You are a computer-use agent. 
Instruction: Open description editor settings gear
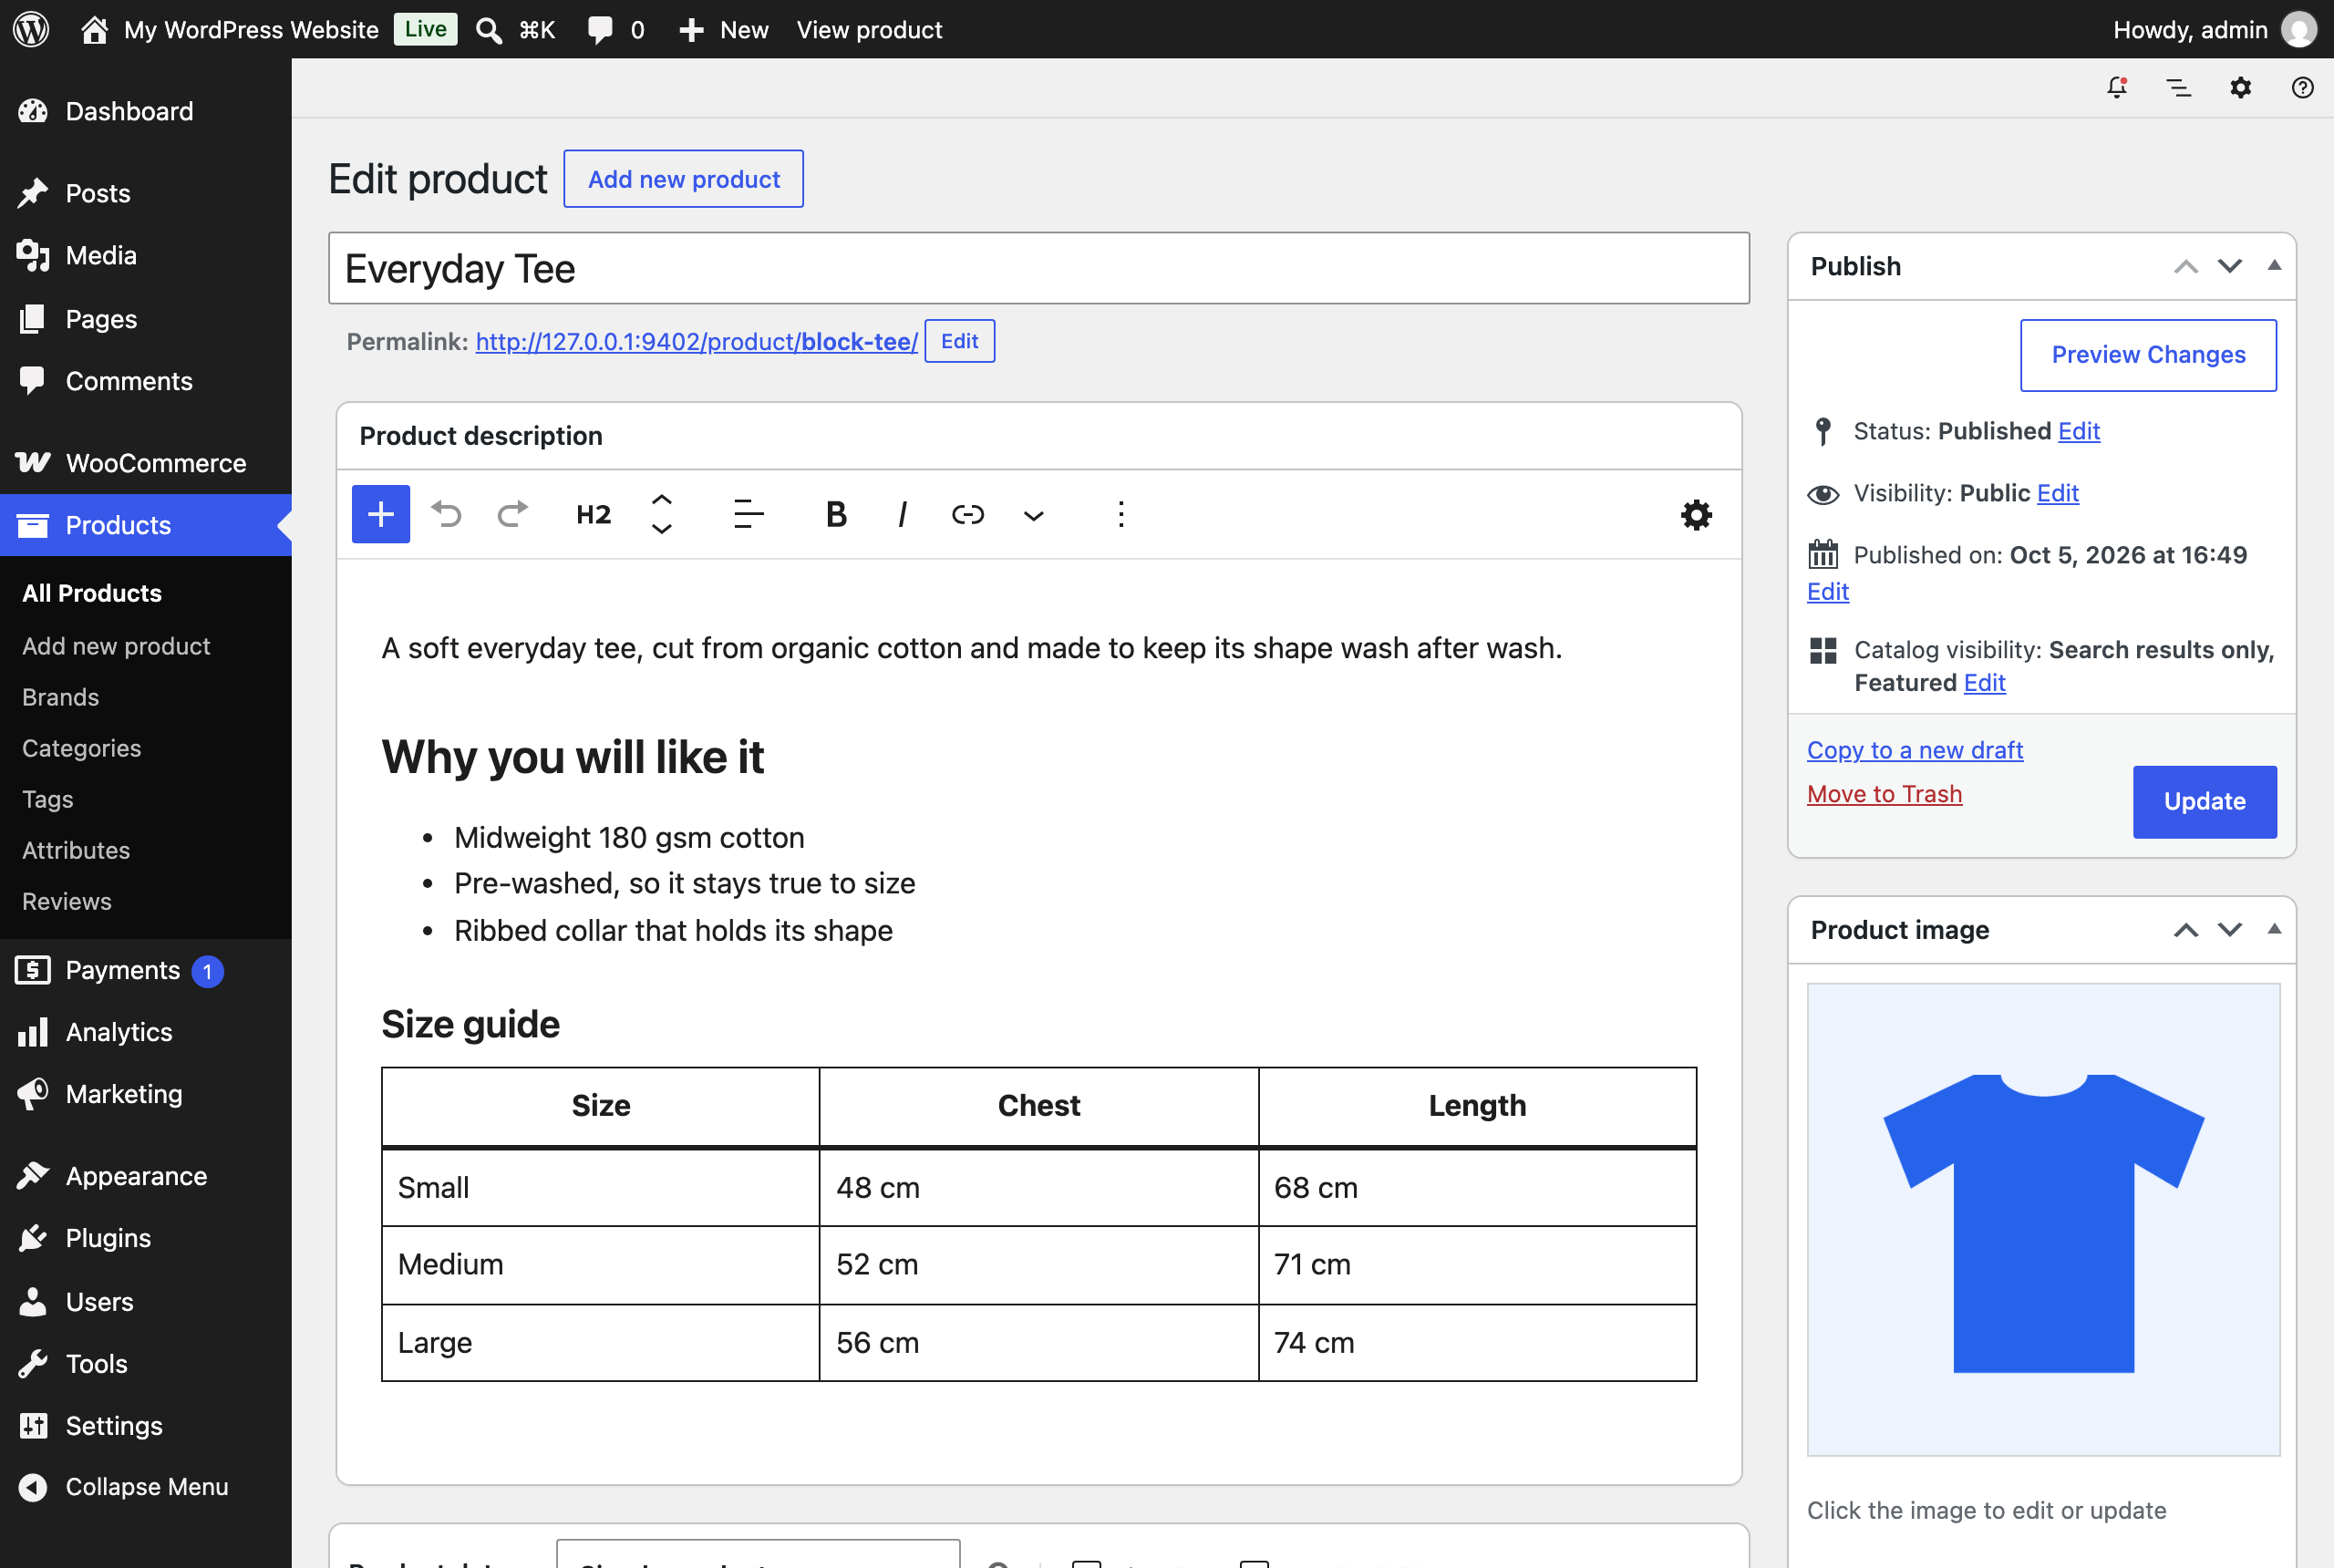pyautogui.click(x=1696, y=515)
